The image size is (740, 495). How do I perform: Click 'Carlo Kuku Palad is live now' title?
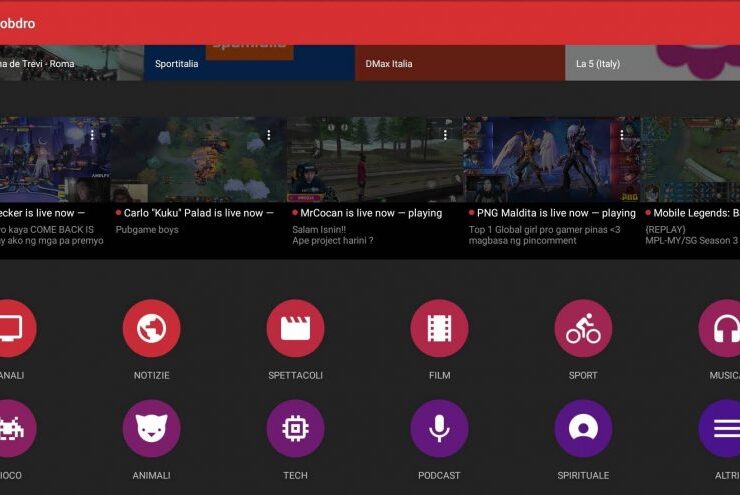193,213
